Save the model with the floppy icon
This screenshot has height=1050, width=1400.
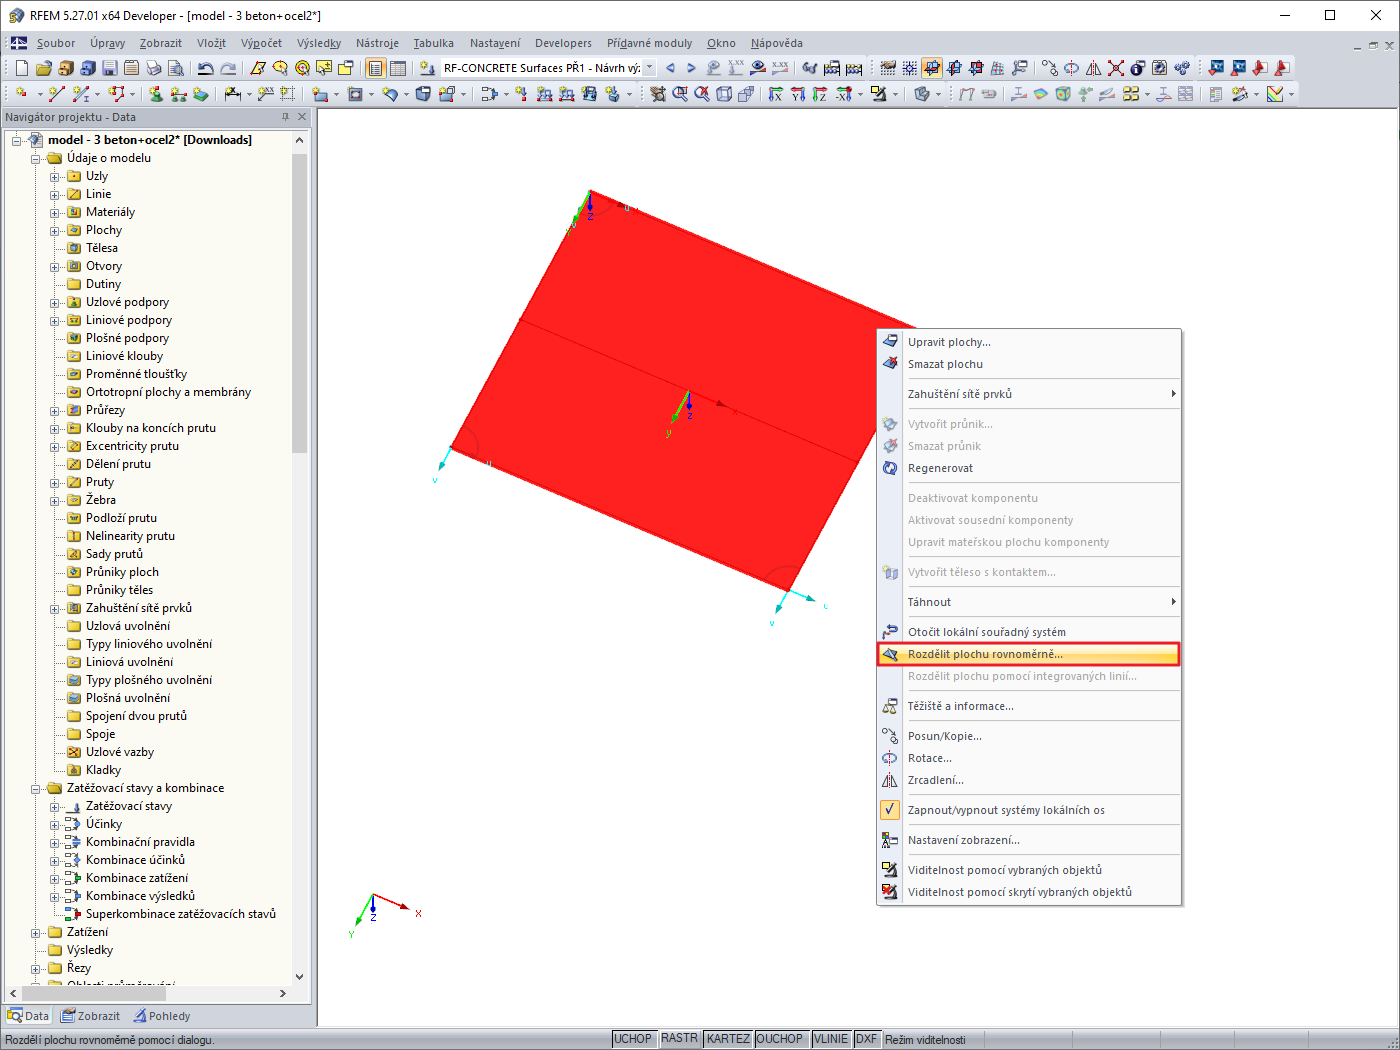(x=110, y=68)
